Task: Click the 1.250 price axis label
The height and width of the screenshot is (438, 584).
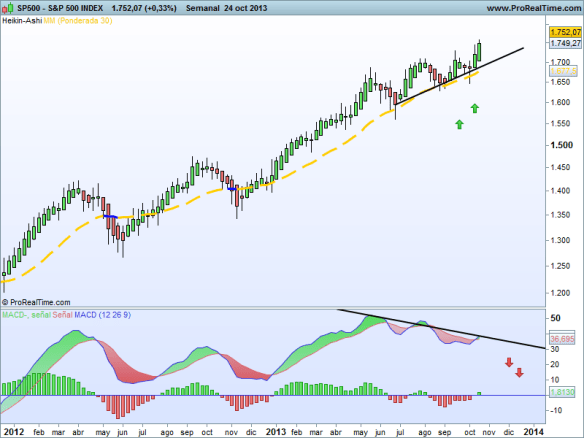Action: coord(560,266)
